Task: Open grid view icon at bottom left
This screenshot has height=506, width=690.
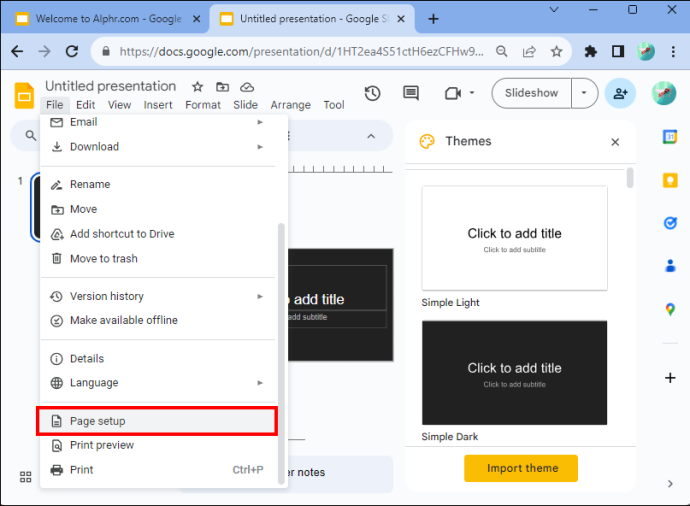Action: pos(26,477)
